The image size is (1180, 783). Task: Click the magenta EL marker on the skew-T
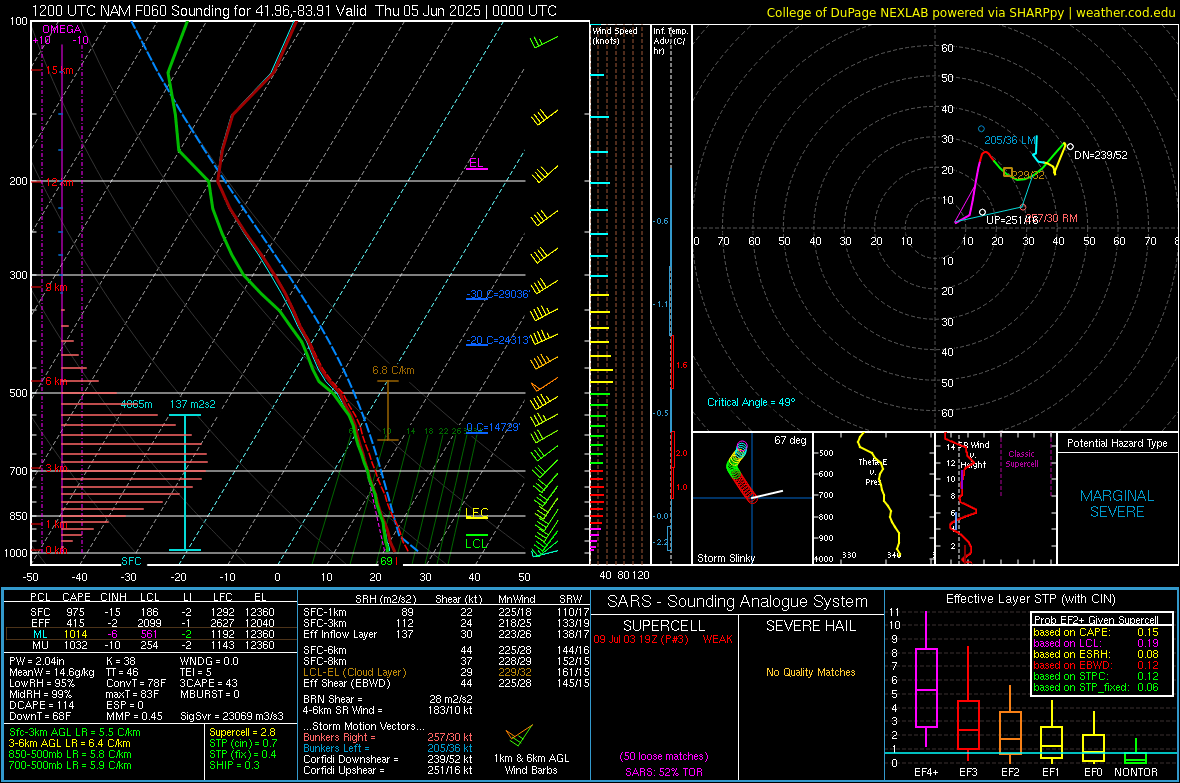pyautogui.click(x=476, y=163)
